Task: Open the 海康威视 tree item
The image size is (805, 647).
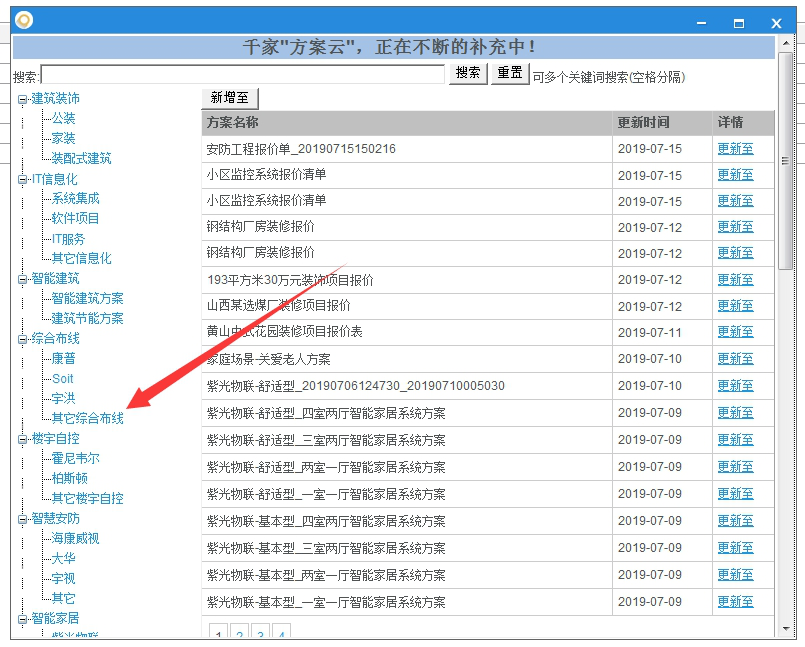Action: [x=75, y=539]
